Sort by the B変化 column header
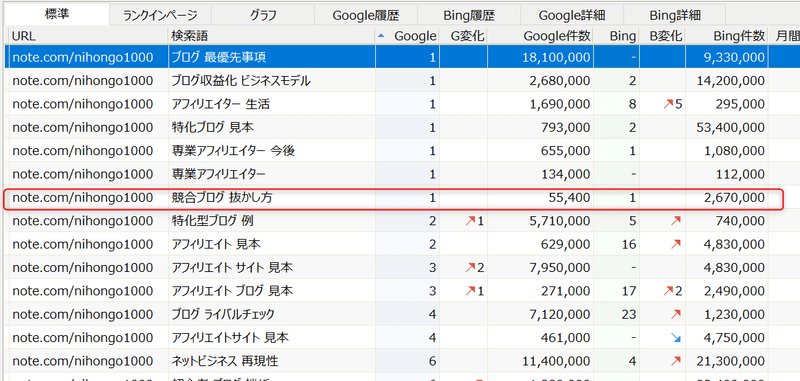 663,36
